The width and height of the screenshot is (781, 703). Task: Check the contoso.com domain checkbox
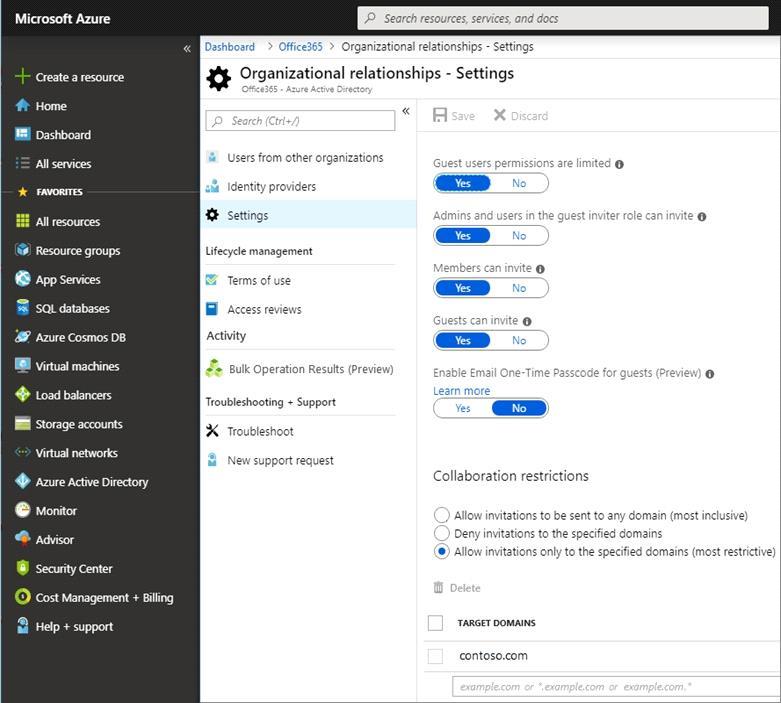(x=435, y=656)
